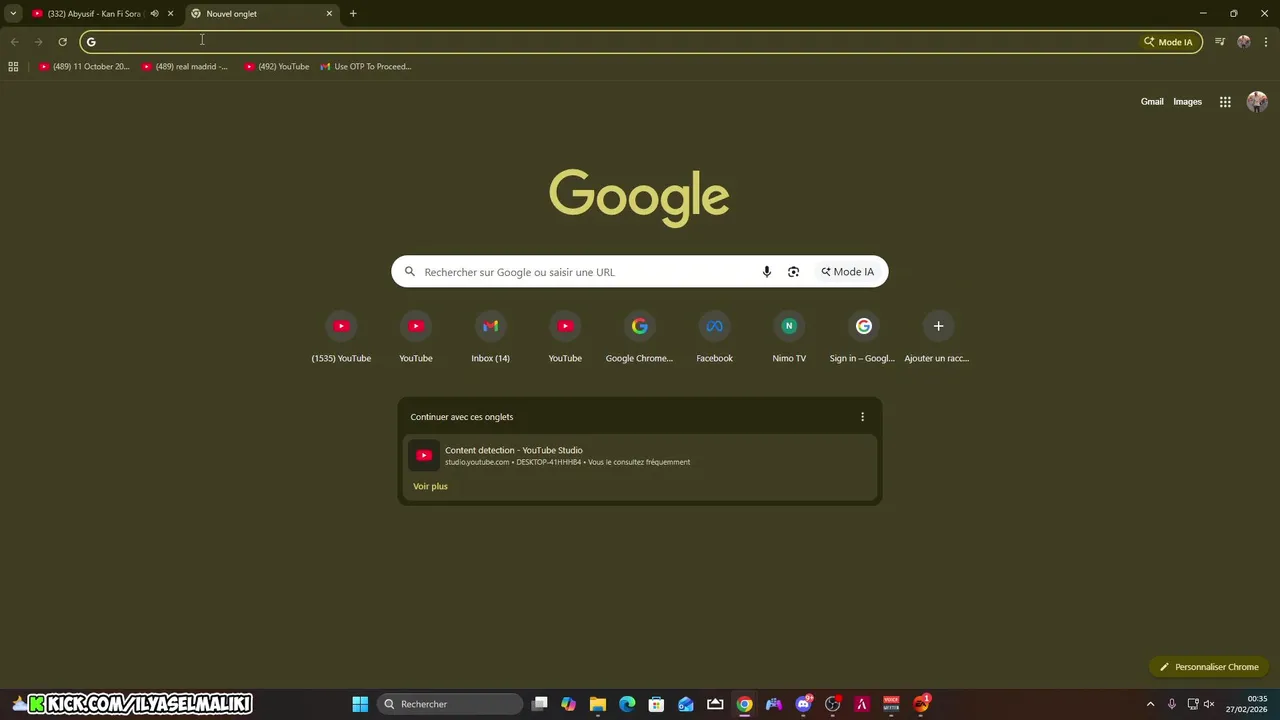Screen dimensions: 1280x720
Task: Expand the tab search dropdown
Action: click(x=13, y=14)
